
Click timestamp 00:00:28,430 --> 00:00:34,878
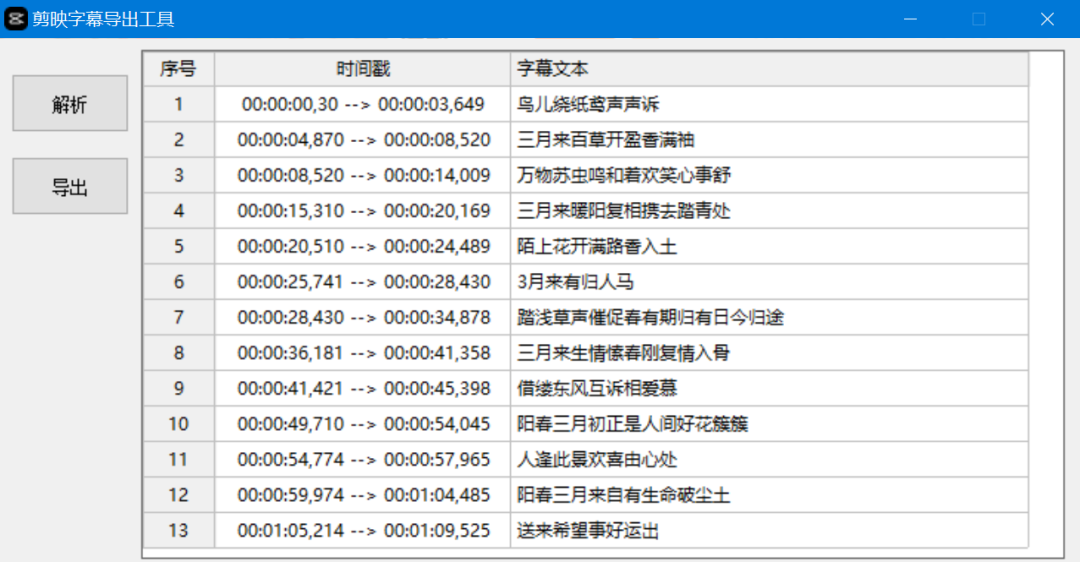[x=364, y=318]
